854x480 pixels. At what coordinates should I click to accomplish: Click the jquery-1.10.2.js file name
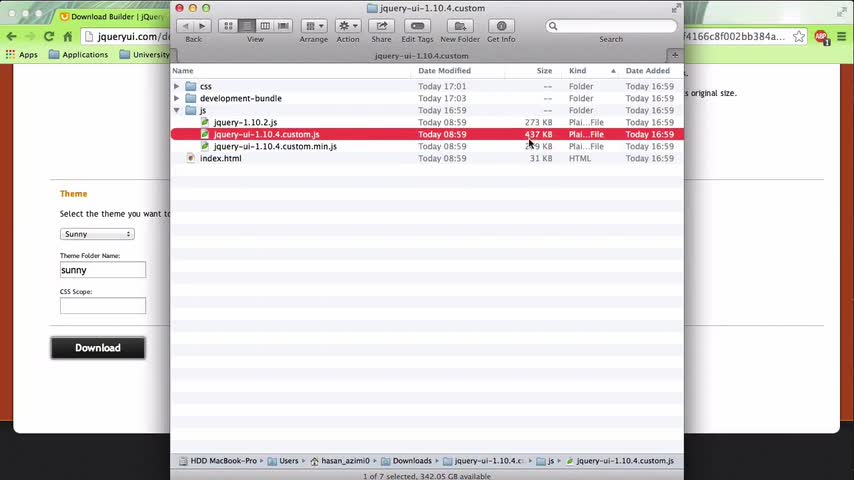click(x=245, y=122)
